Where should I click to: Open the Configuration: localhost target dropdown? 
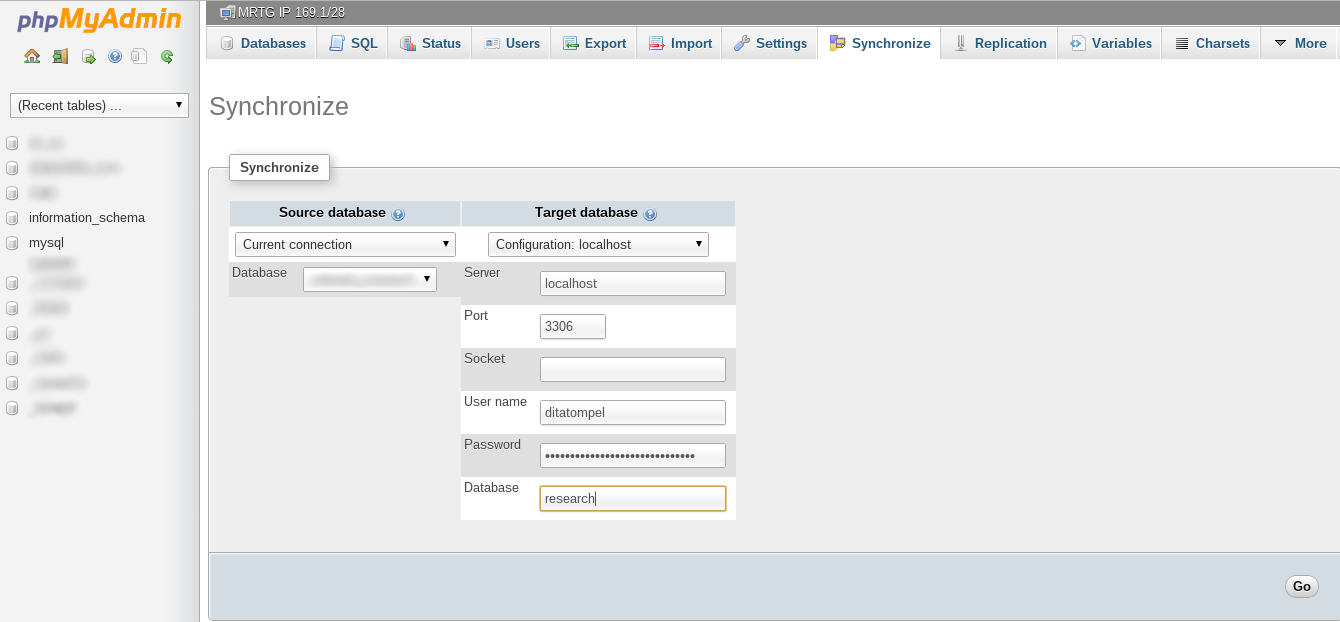598,244
